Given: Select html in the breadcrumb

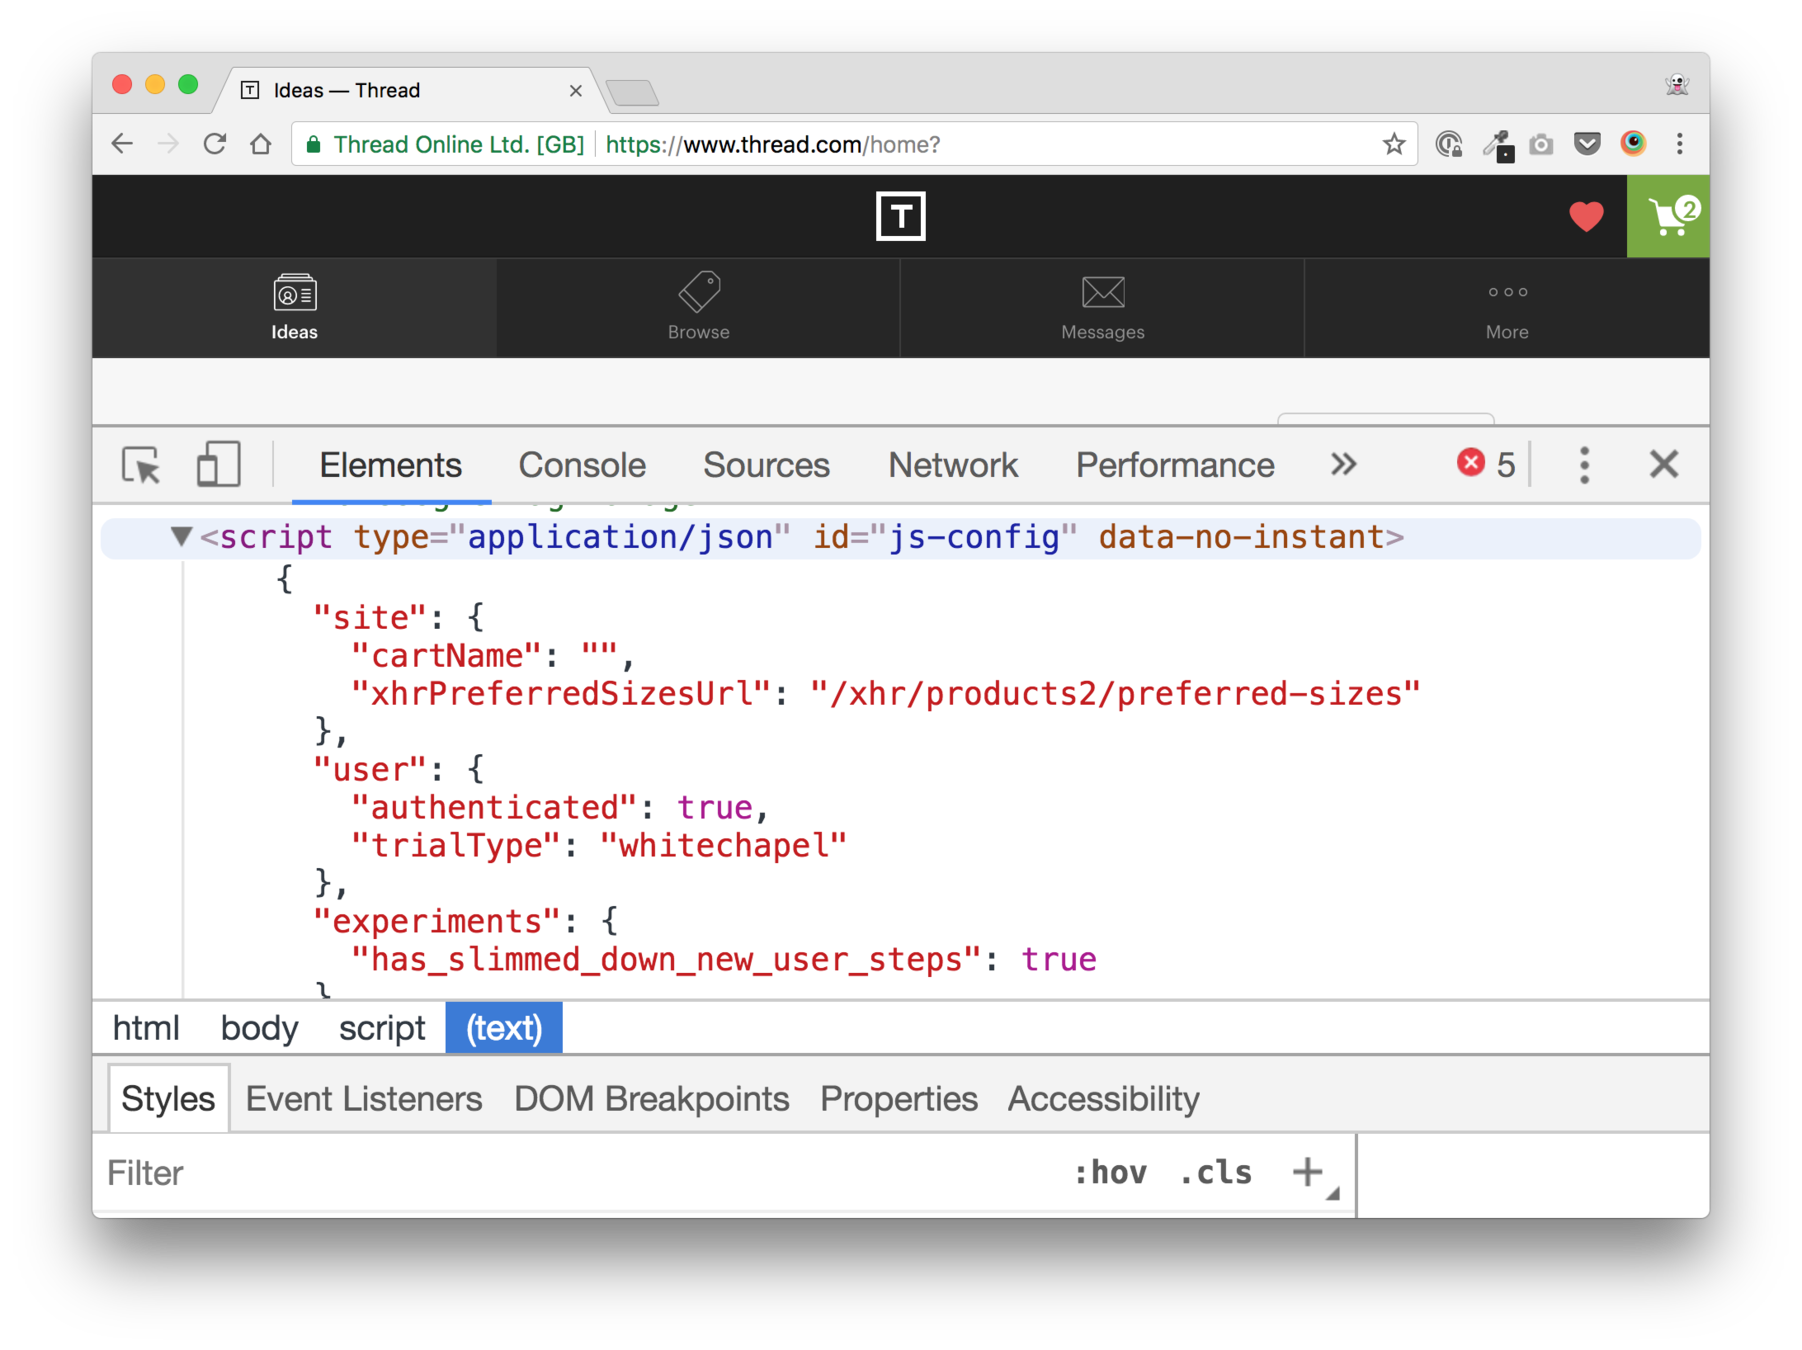Looking at the screenshot, I should 146,1028.
